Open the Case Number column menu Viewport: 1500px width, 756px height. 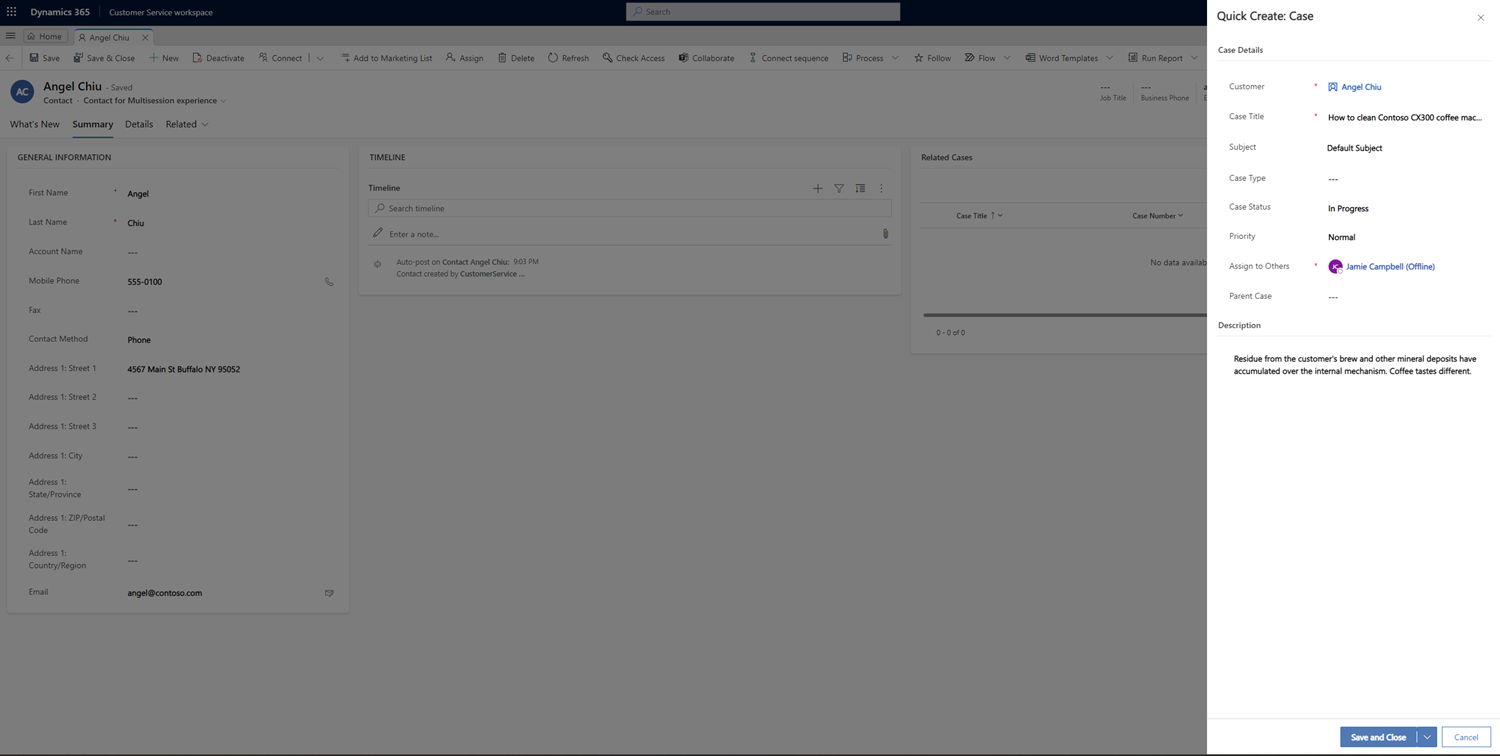pyautogui.click(x=1158, y=216)
